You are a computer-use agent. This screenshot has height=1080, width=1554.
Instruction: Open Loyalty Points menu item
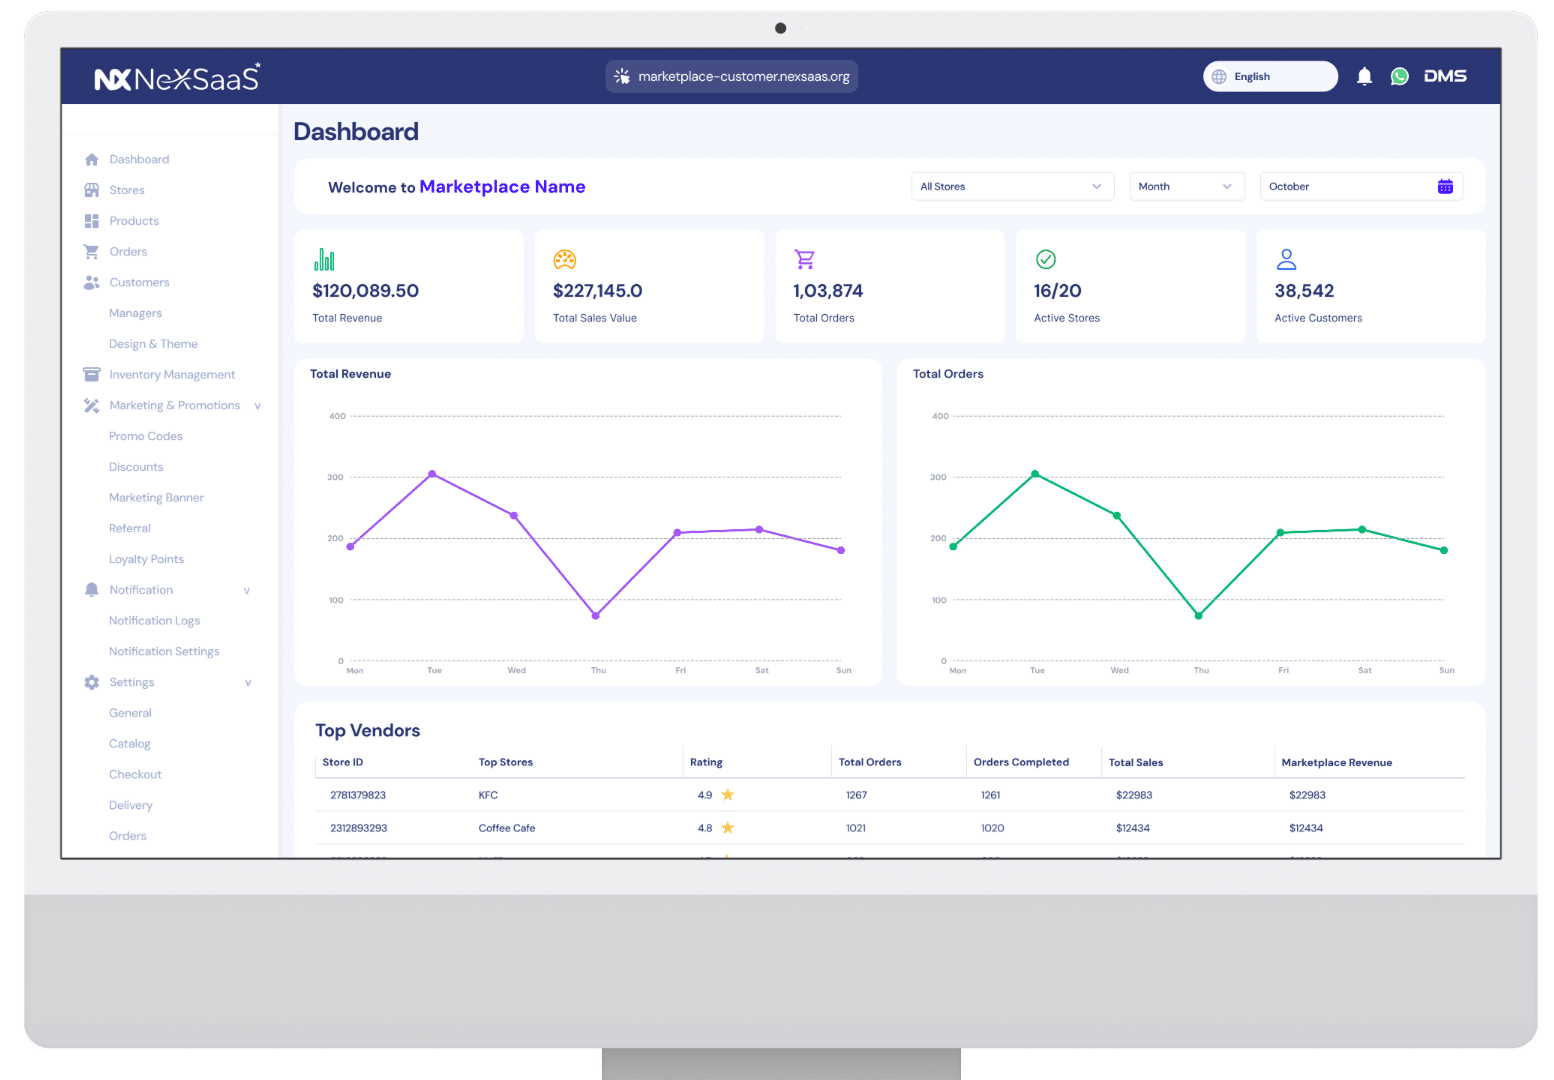tap(146, 560)
